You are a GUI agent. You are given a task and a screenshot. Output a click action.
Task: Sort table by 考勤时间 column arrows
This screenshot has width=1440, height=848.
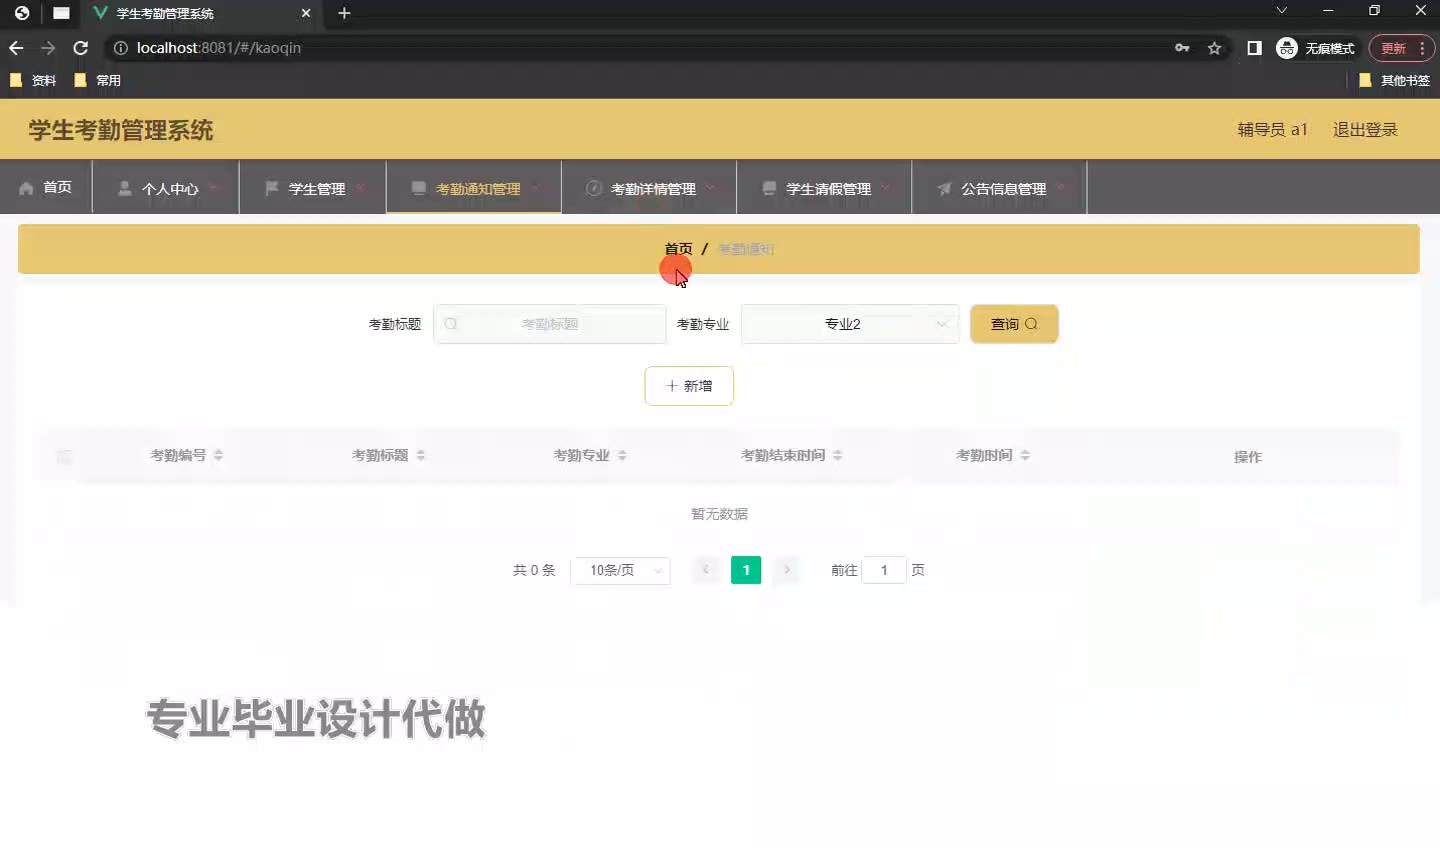1025,455
